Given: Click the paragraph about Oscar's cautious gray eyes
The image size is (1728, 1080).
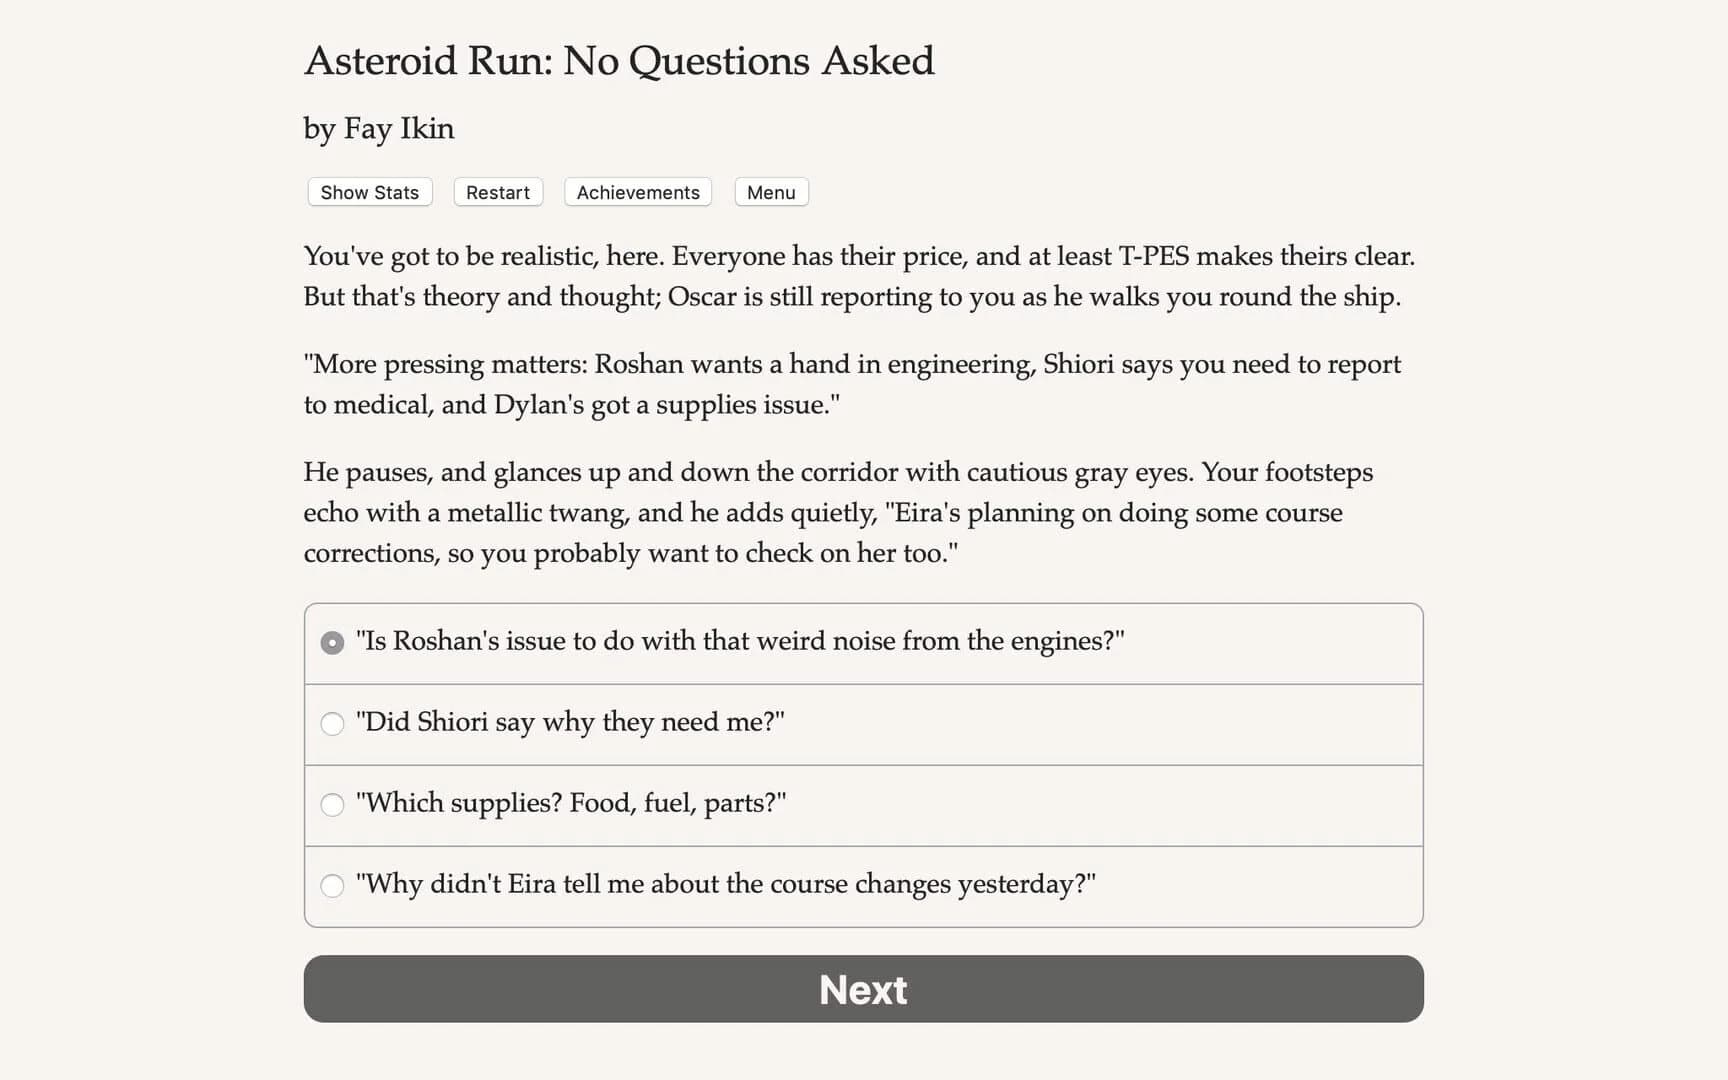Looking at the screenshot, I should [838, 512].
